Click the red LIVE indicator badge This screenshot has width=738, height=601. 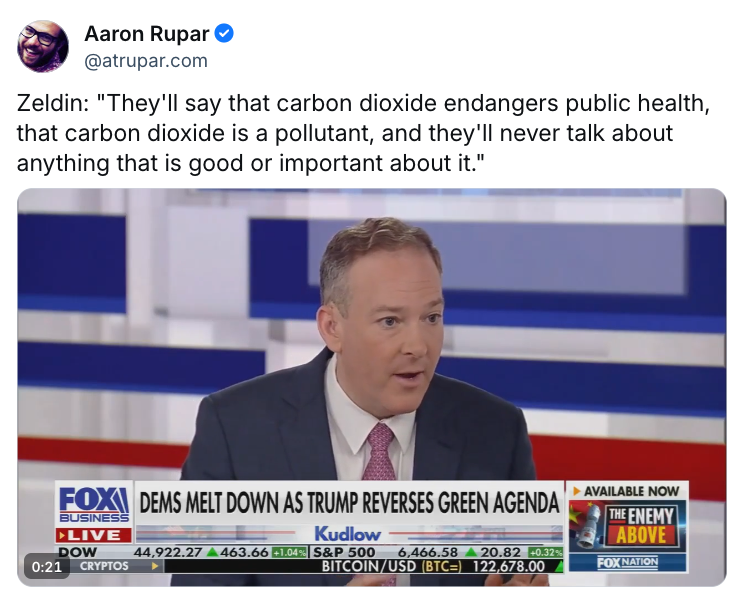(x=94, y=535)
